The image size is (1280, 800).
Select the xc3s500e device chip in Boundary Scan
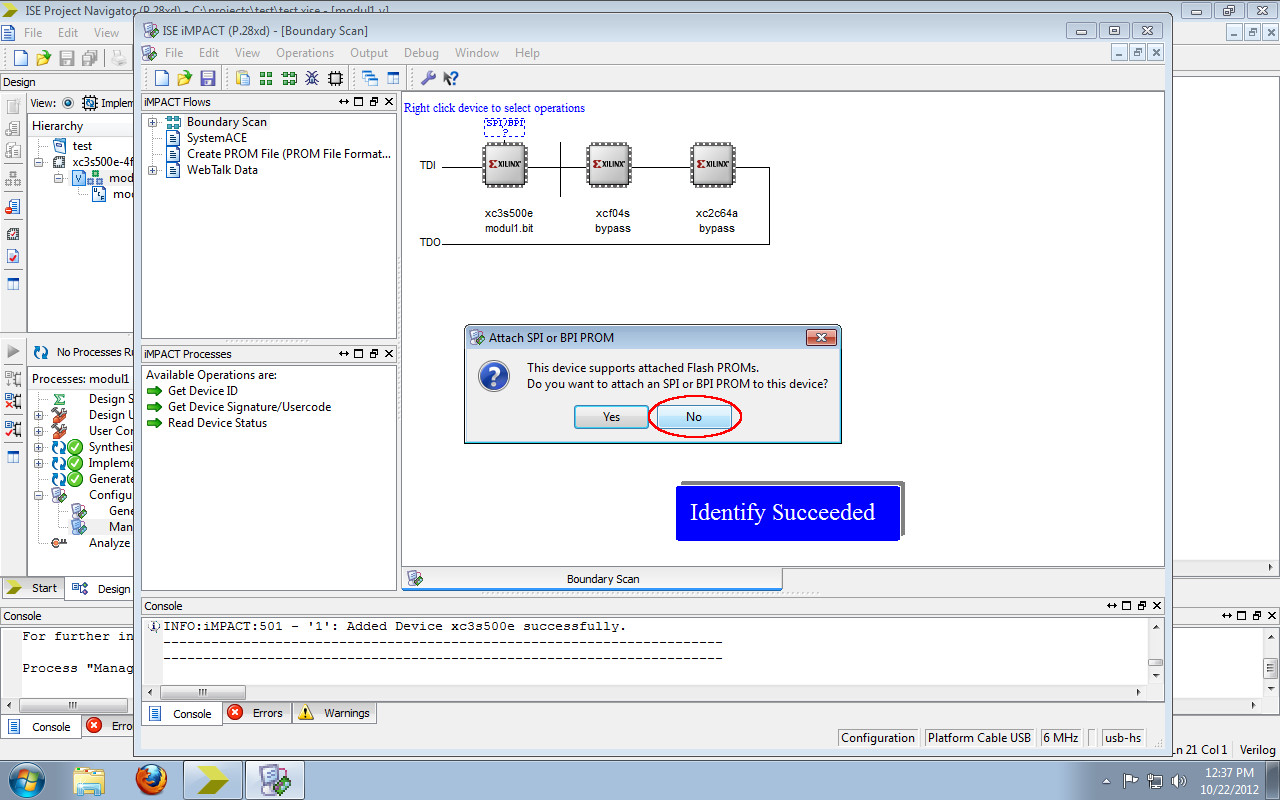pyautogui.click(x=504, y=164)
